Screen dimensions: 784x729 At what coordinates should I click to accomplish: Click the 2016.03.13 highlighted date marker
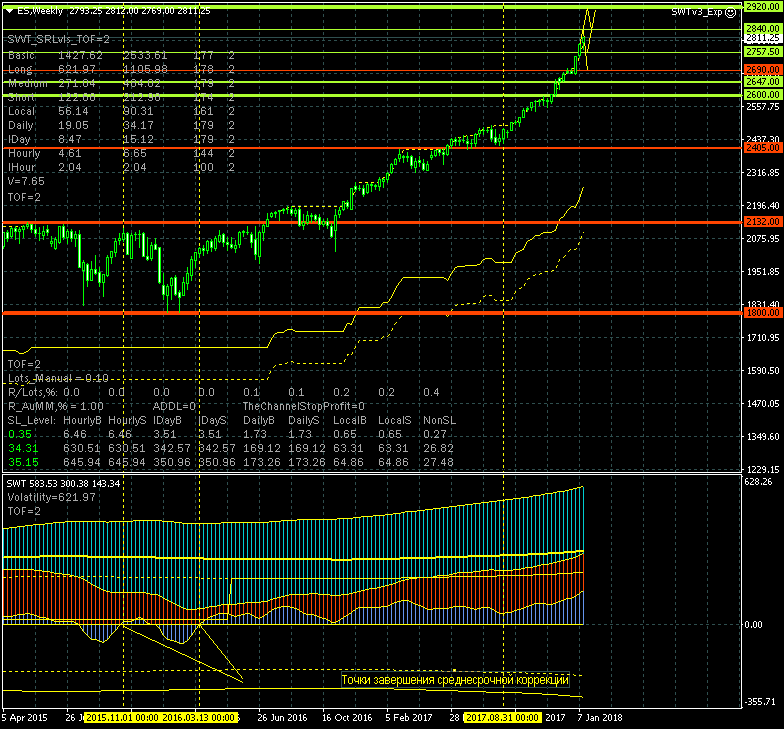point(199,717)
